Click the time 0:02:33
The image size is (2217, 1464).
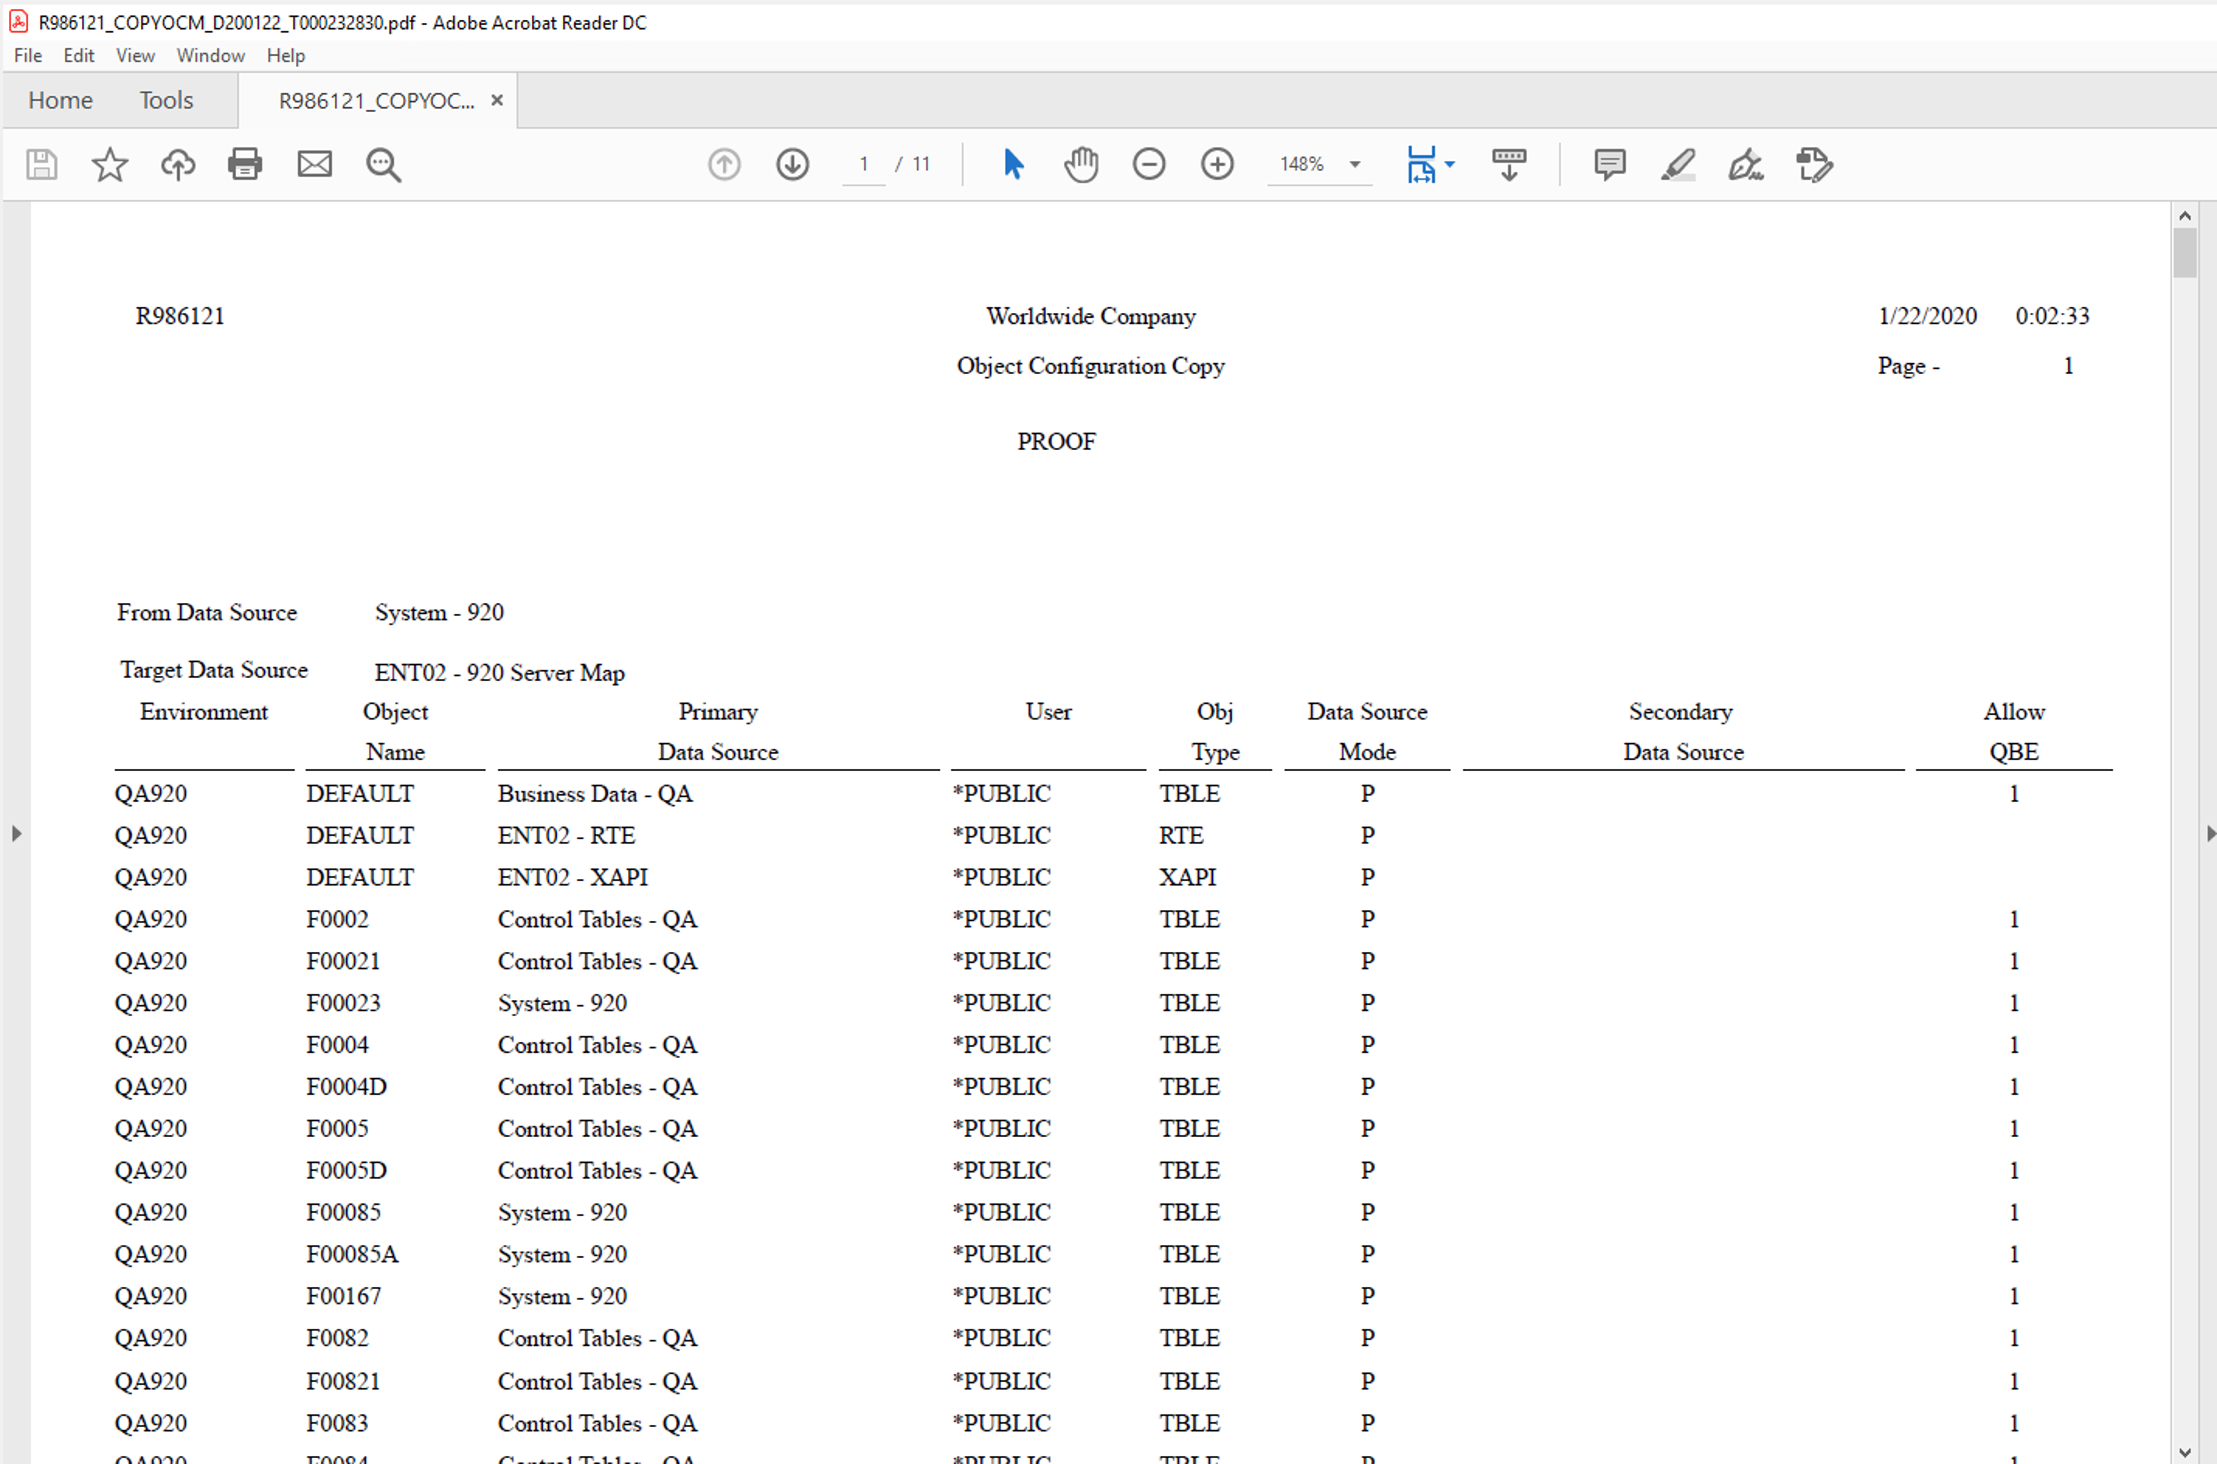pyautogui.click(x=2052, y=316)
